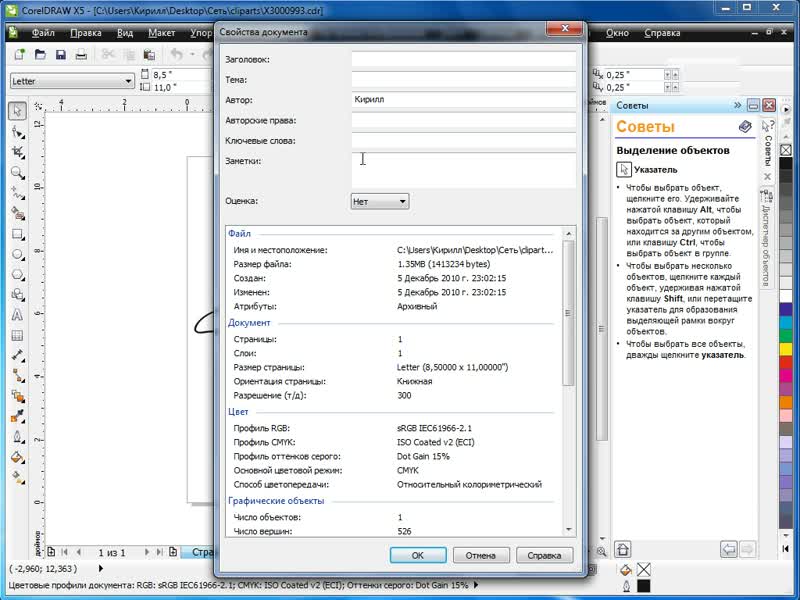Screen dimensions: 800x600
Task: Go to previous page arrow in navigator
Action: pos(79,552)
